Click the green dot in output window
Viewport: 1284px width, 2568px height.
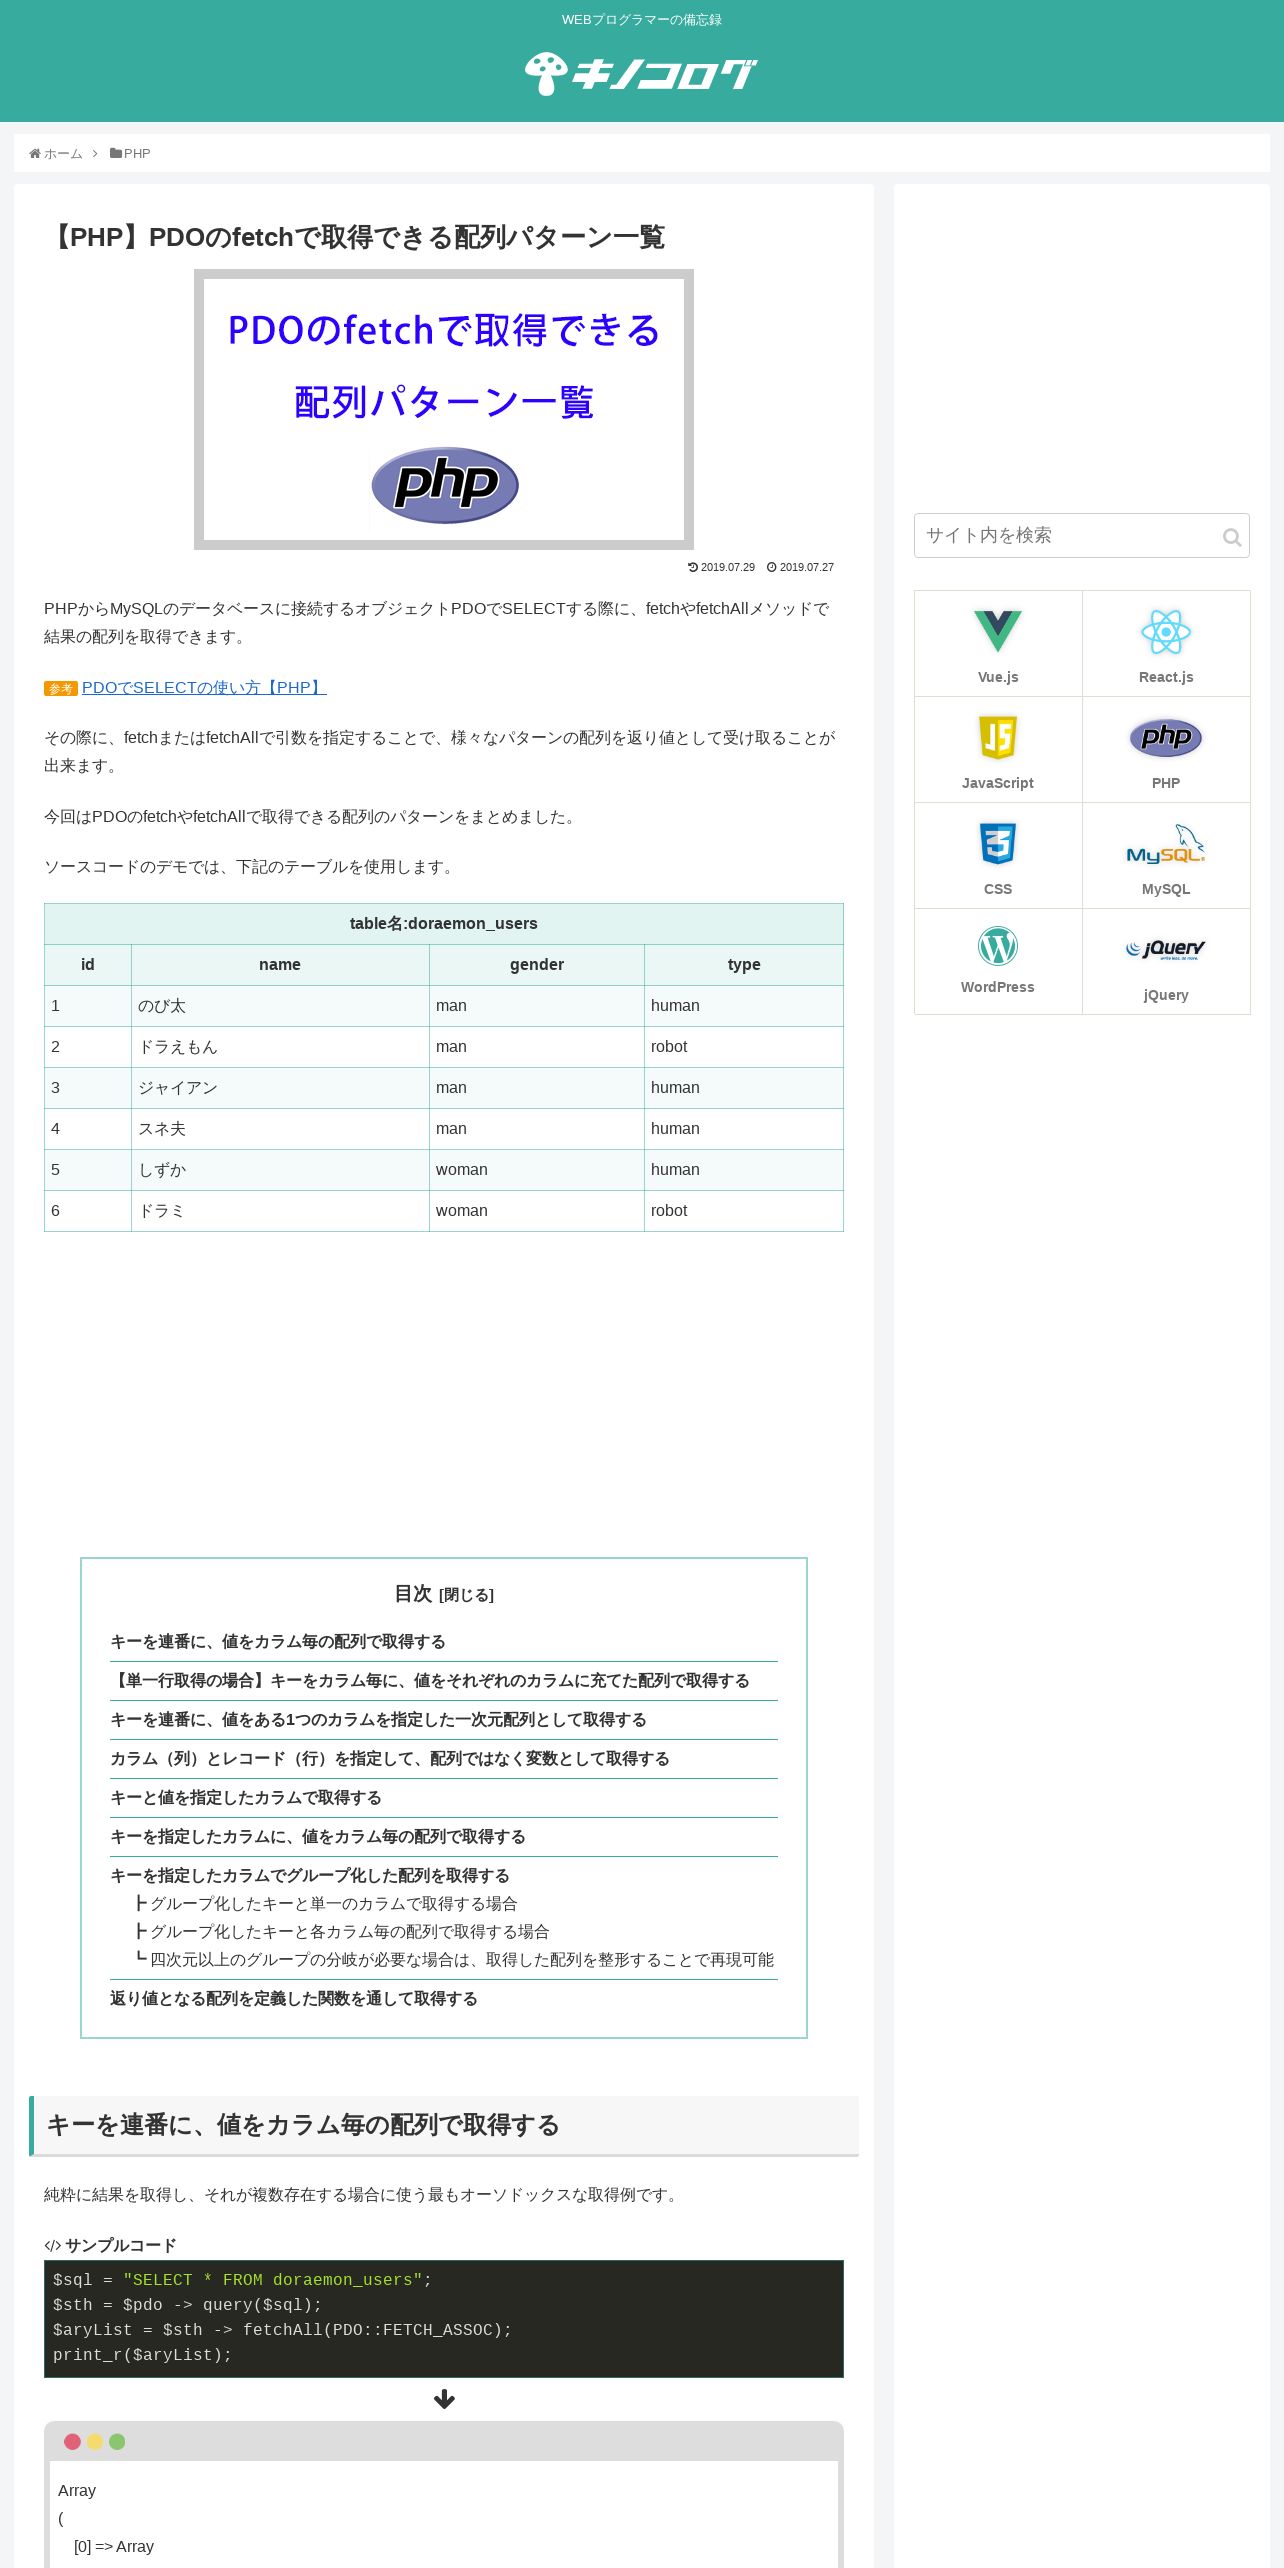pos(117,2441)
